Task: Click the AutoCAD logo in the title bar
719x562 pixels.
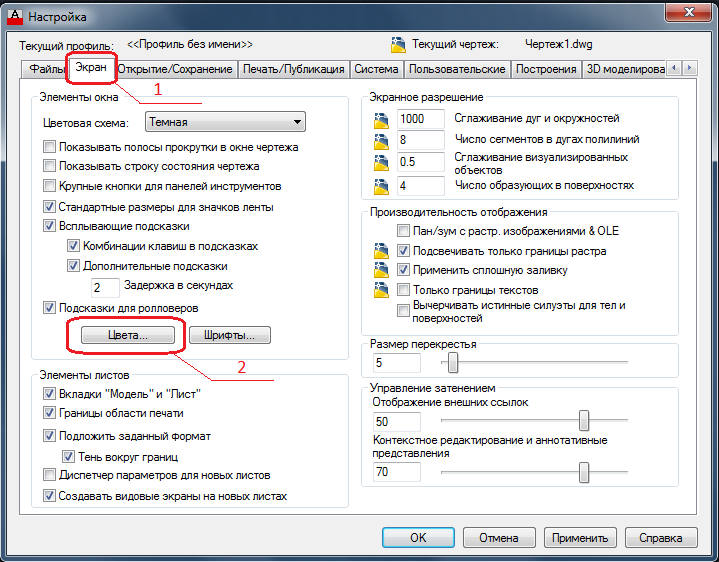Action: pos(14,16)
